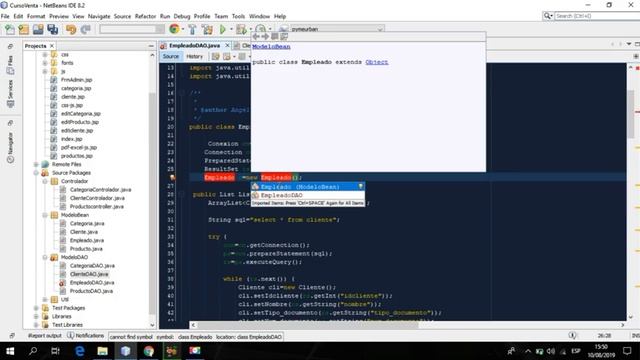Select ClienteDAO.java in Projects tree
The height and width of the screenshot is (360, 640).
89,274
